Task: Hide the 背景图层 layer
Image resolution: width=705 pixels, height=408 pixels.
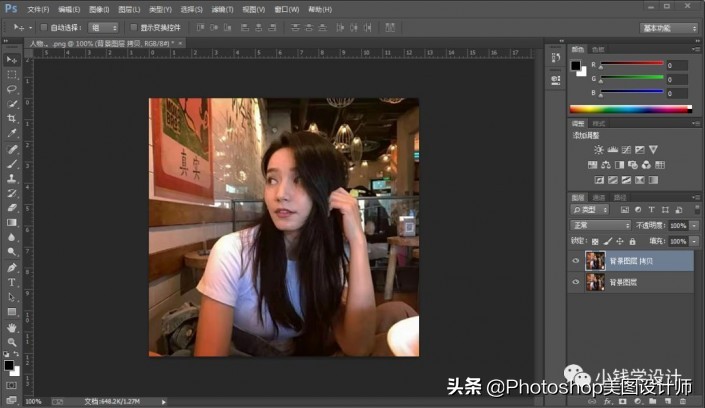Action: point(576,282)
